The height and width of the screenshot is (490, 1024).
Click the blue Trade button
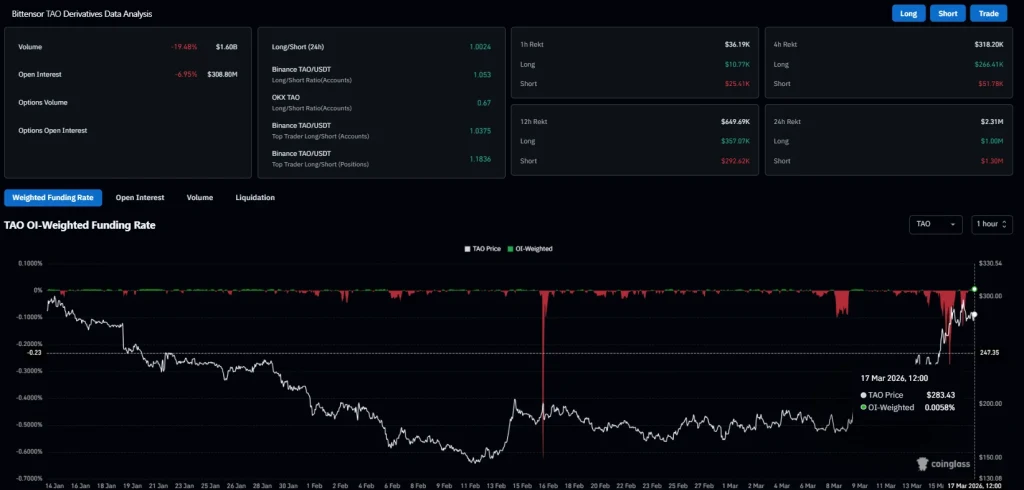[x=988, y=14]
